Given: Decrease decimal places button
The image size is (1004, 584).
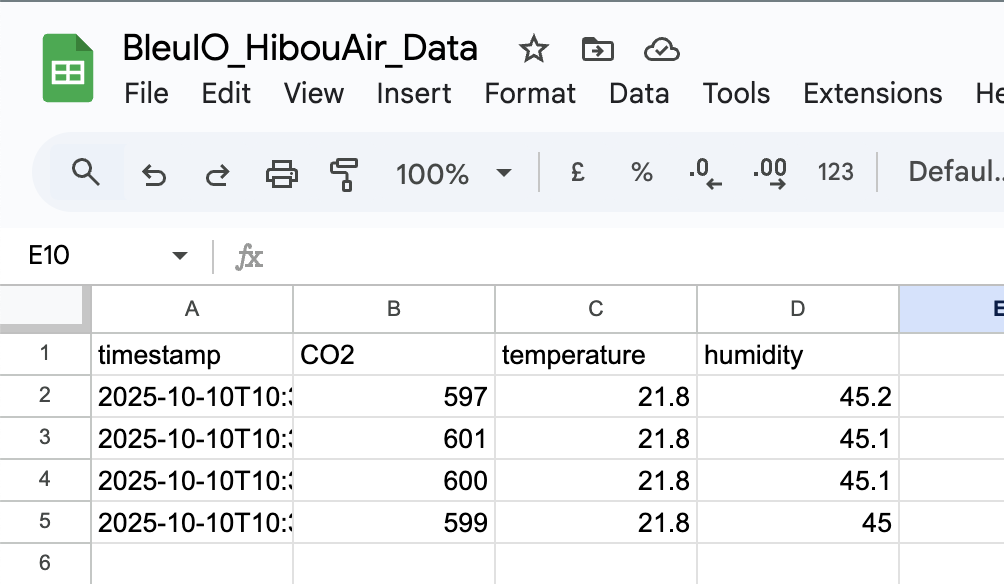Looking at the screenshot, I should (x=705, y=173).
